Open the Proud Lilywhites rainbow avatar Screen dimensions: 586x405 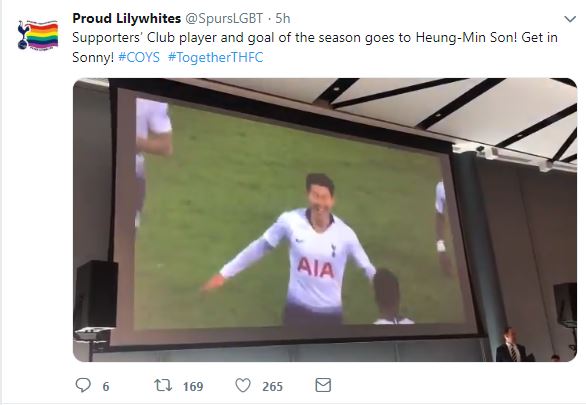click(38, 35)
